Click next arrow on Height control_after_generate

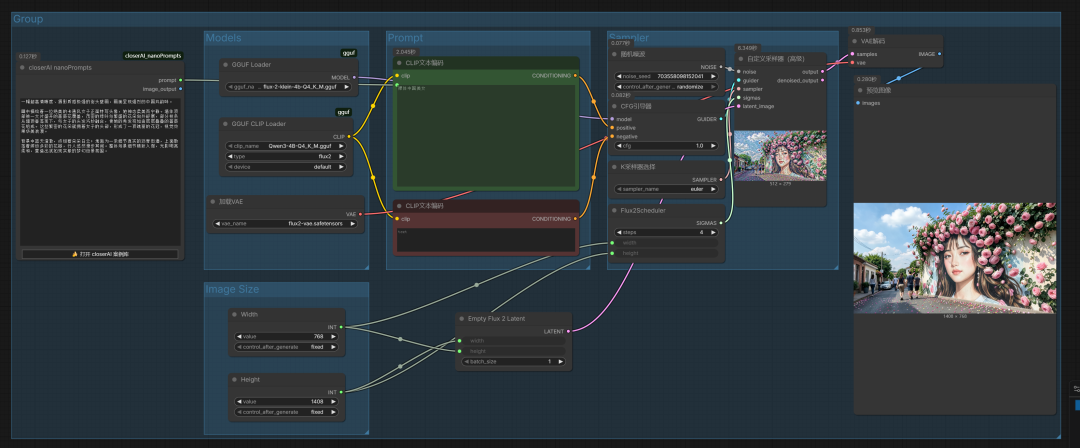(333, 412)
